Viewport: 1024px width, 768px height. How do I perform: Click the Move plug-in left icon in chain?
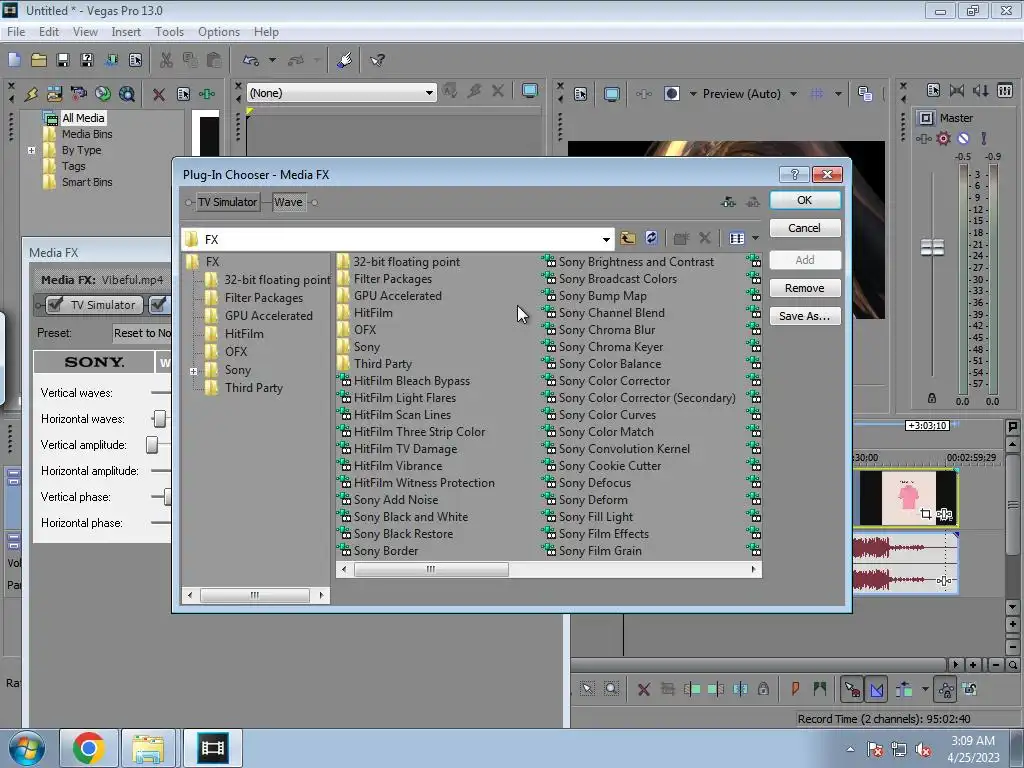pos(728,202)
